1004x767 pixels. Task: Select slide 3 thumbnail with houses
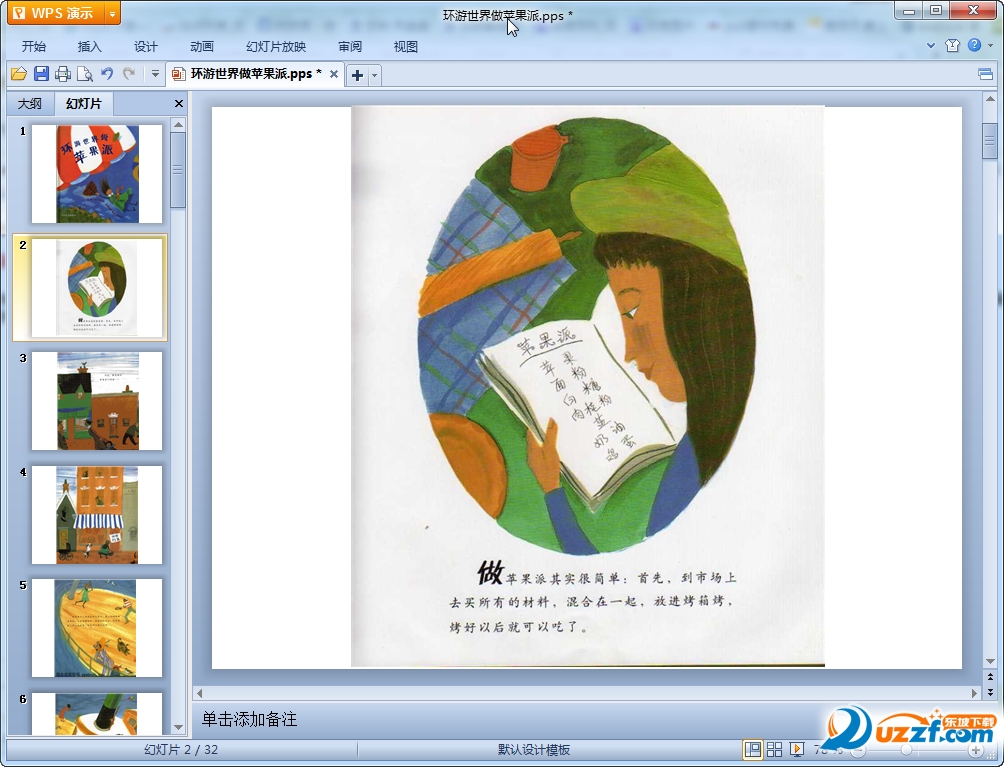[x=97, y=401]
